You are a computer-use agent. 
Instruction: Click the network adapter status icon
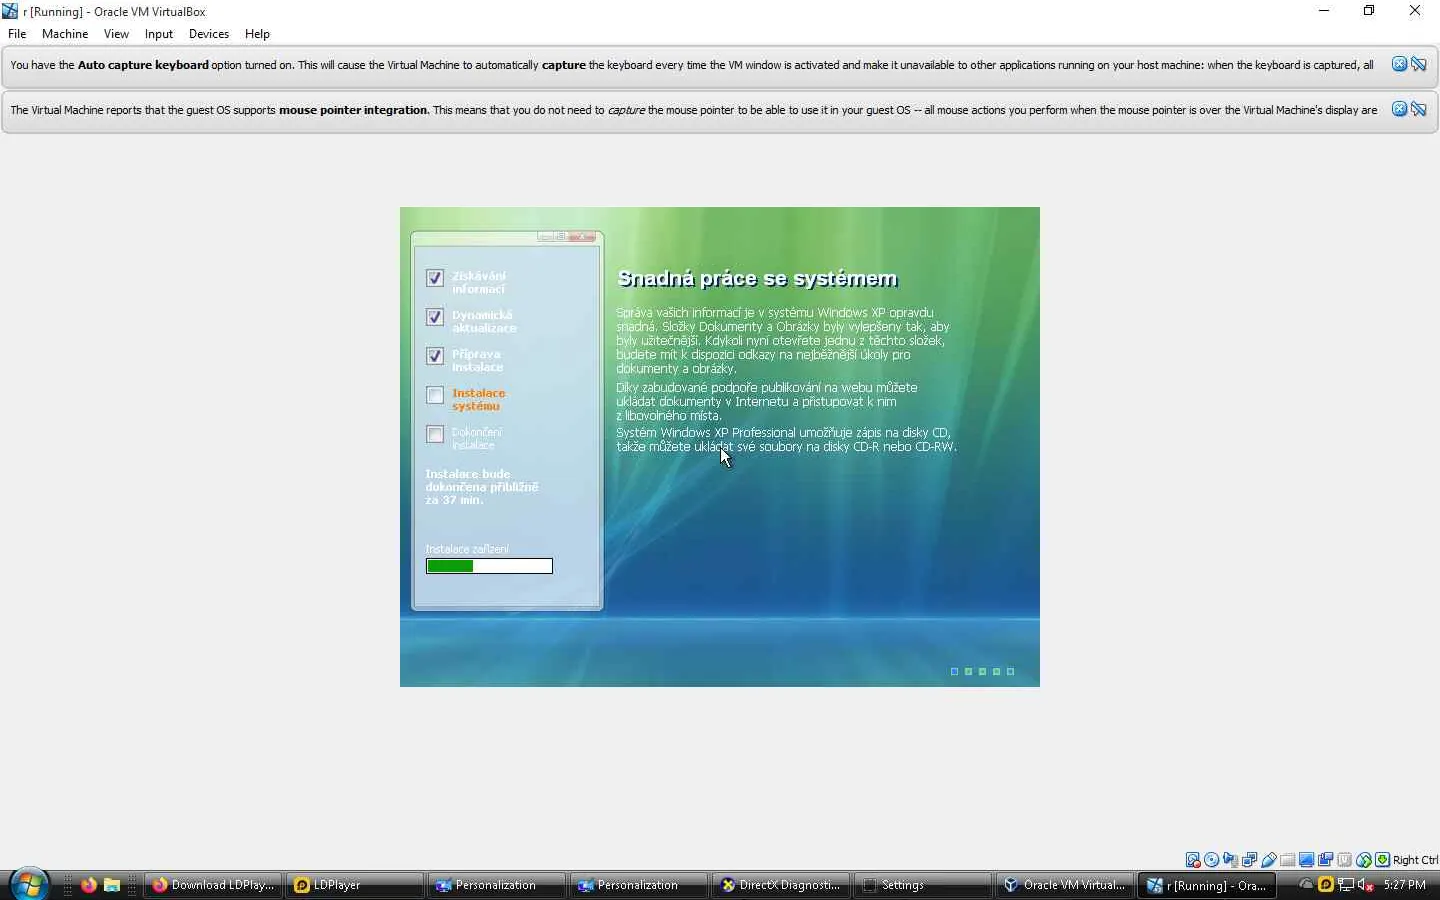pyautogui.click(x=1250, y=860)
